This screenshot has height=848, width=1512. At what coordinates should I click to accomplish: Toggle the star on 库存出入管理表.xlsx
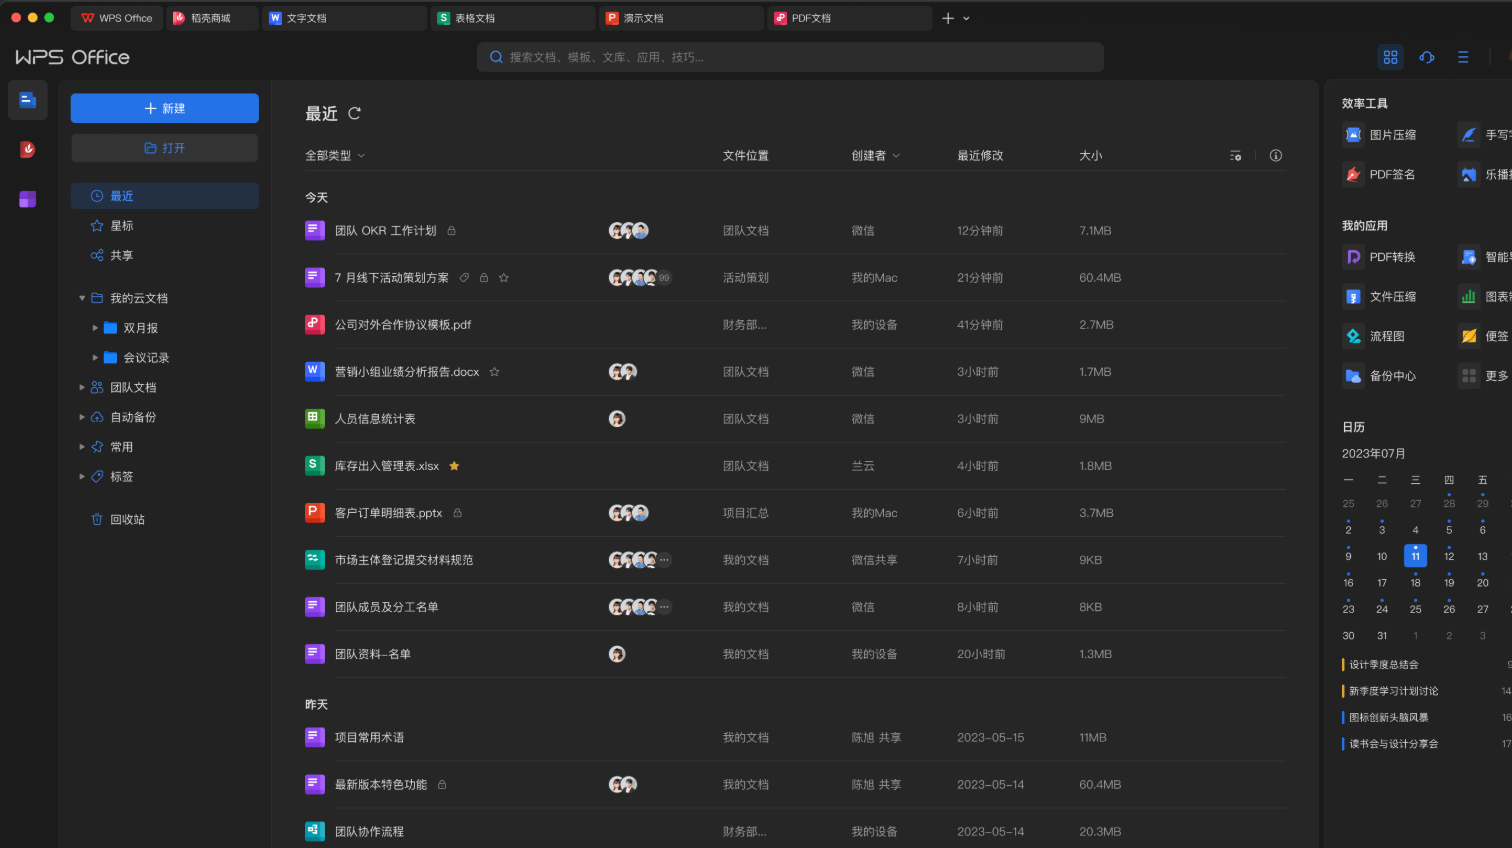point(454,466)
